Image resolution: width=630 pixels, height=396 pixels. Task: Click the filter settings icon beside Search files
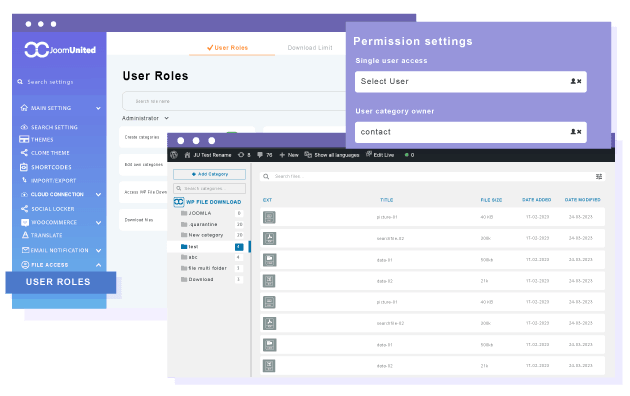pyautogui.click(x=599, y=176)
